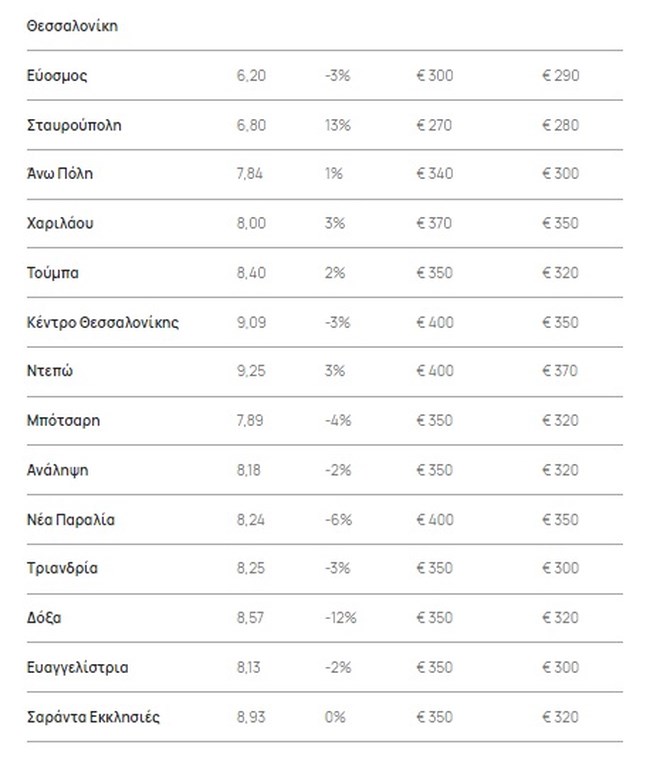Select the Τριανδρία area name
The width and height of the screenshot is (650, 765).
(x=61, y=569)
